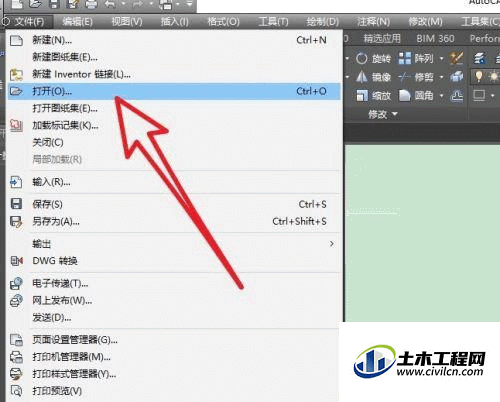Click inside the green drawing canvas
This screenshot has width=500, height=402.
click(x=423, y=233)
